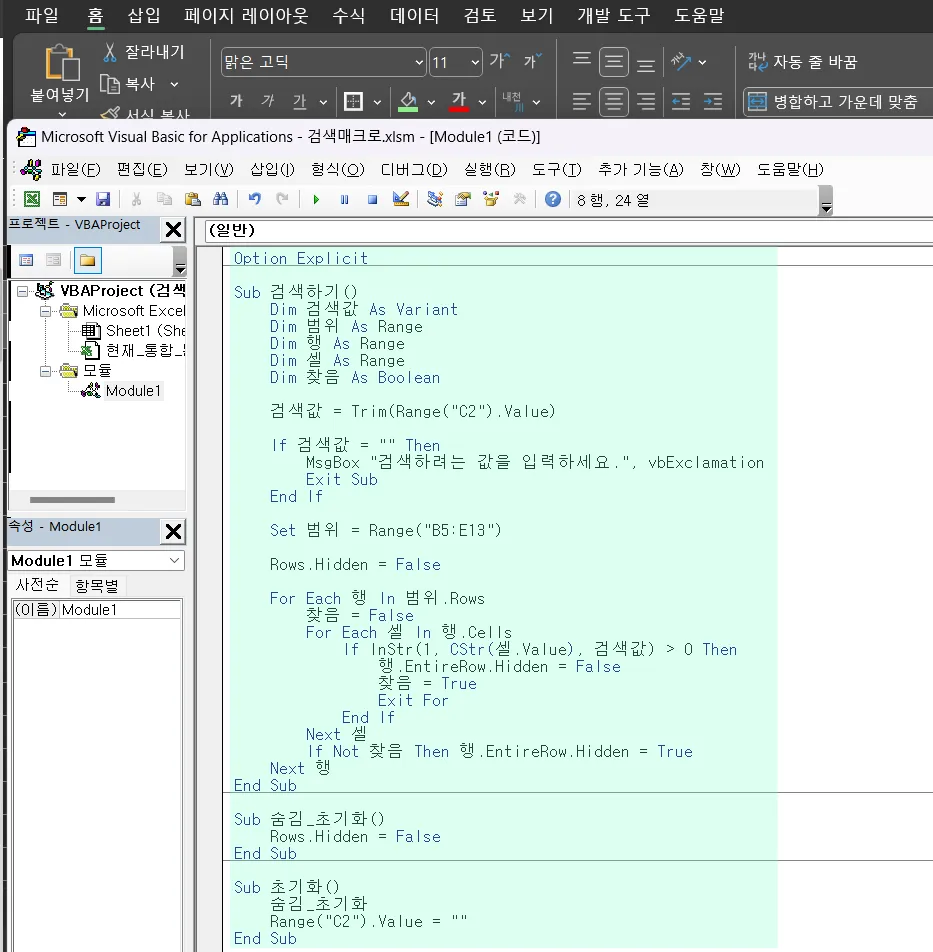Screen dimensions: 933x952
Task: Open 복사 dropdown arrow in Excel ribbon
Action: (174, 84)
